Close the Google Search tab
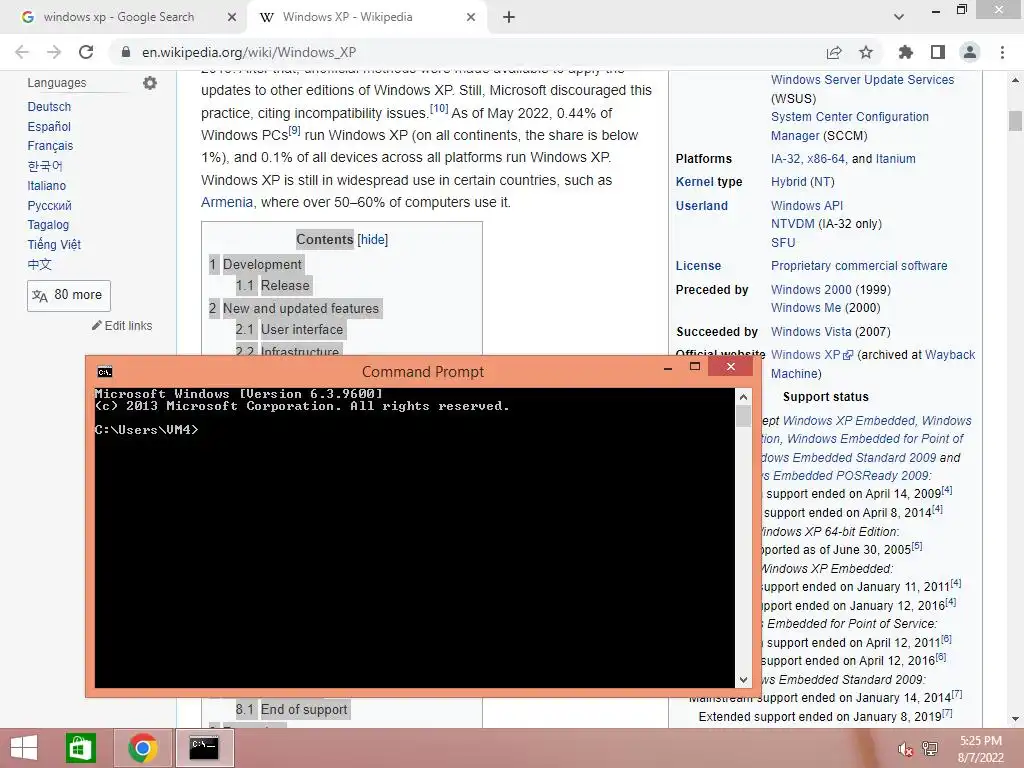Image resolution: width=1024 pixels, height=768 pixels. pos(231,17)
